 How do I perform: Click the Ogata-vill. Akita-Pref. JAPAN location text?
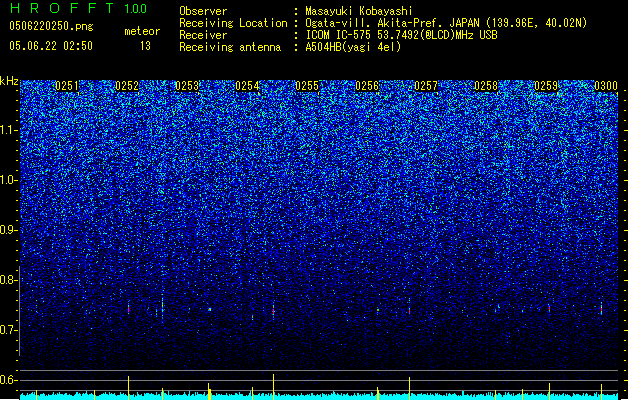point(446,23)
